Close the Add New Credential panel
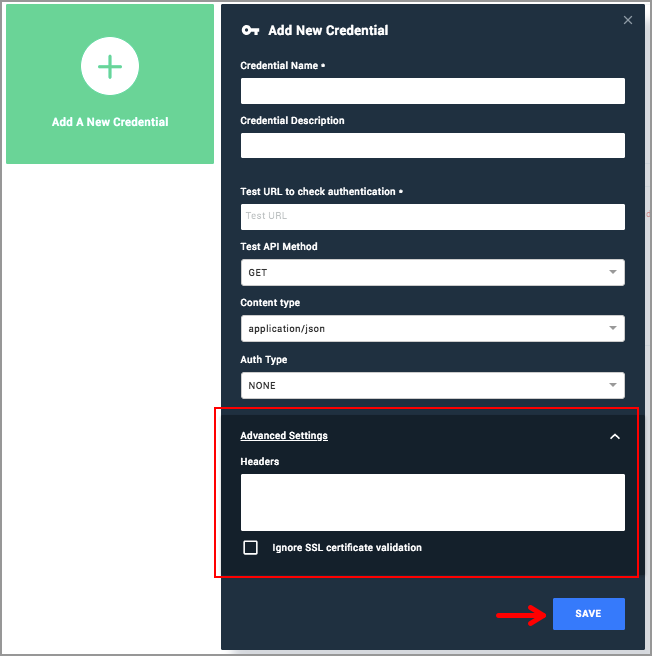Viewport: 652px width, 656px height. coord(627,20)
